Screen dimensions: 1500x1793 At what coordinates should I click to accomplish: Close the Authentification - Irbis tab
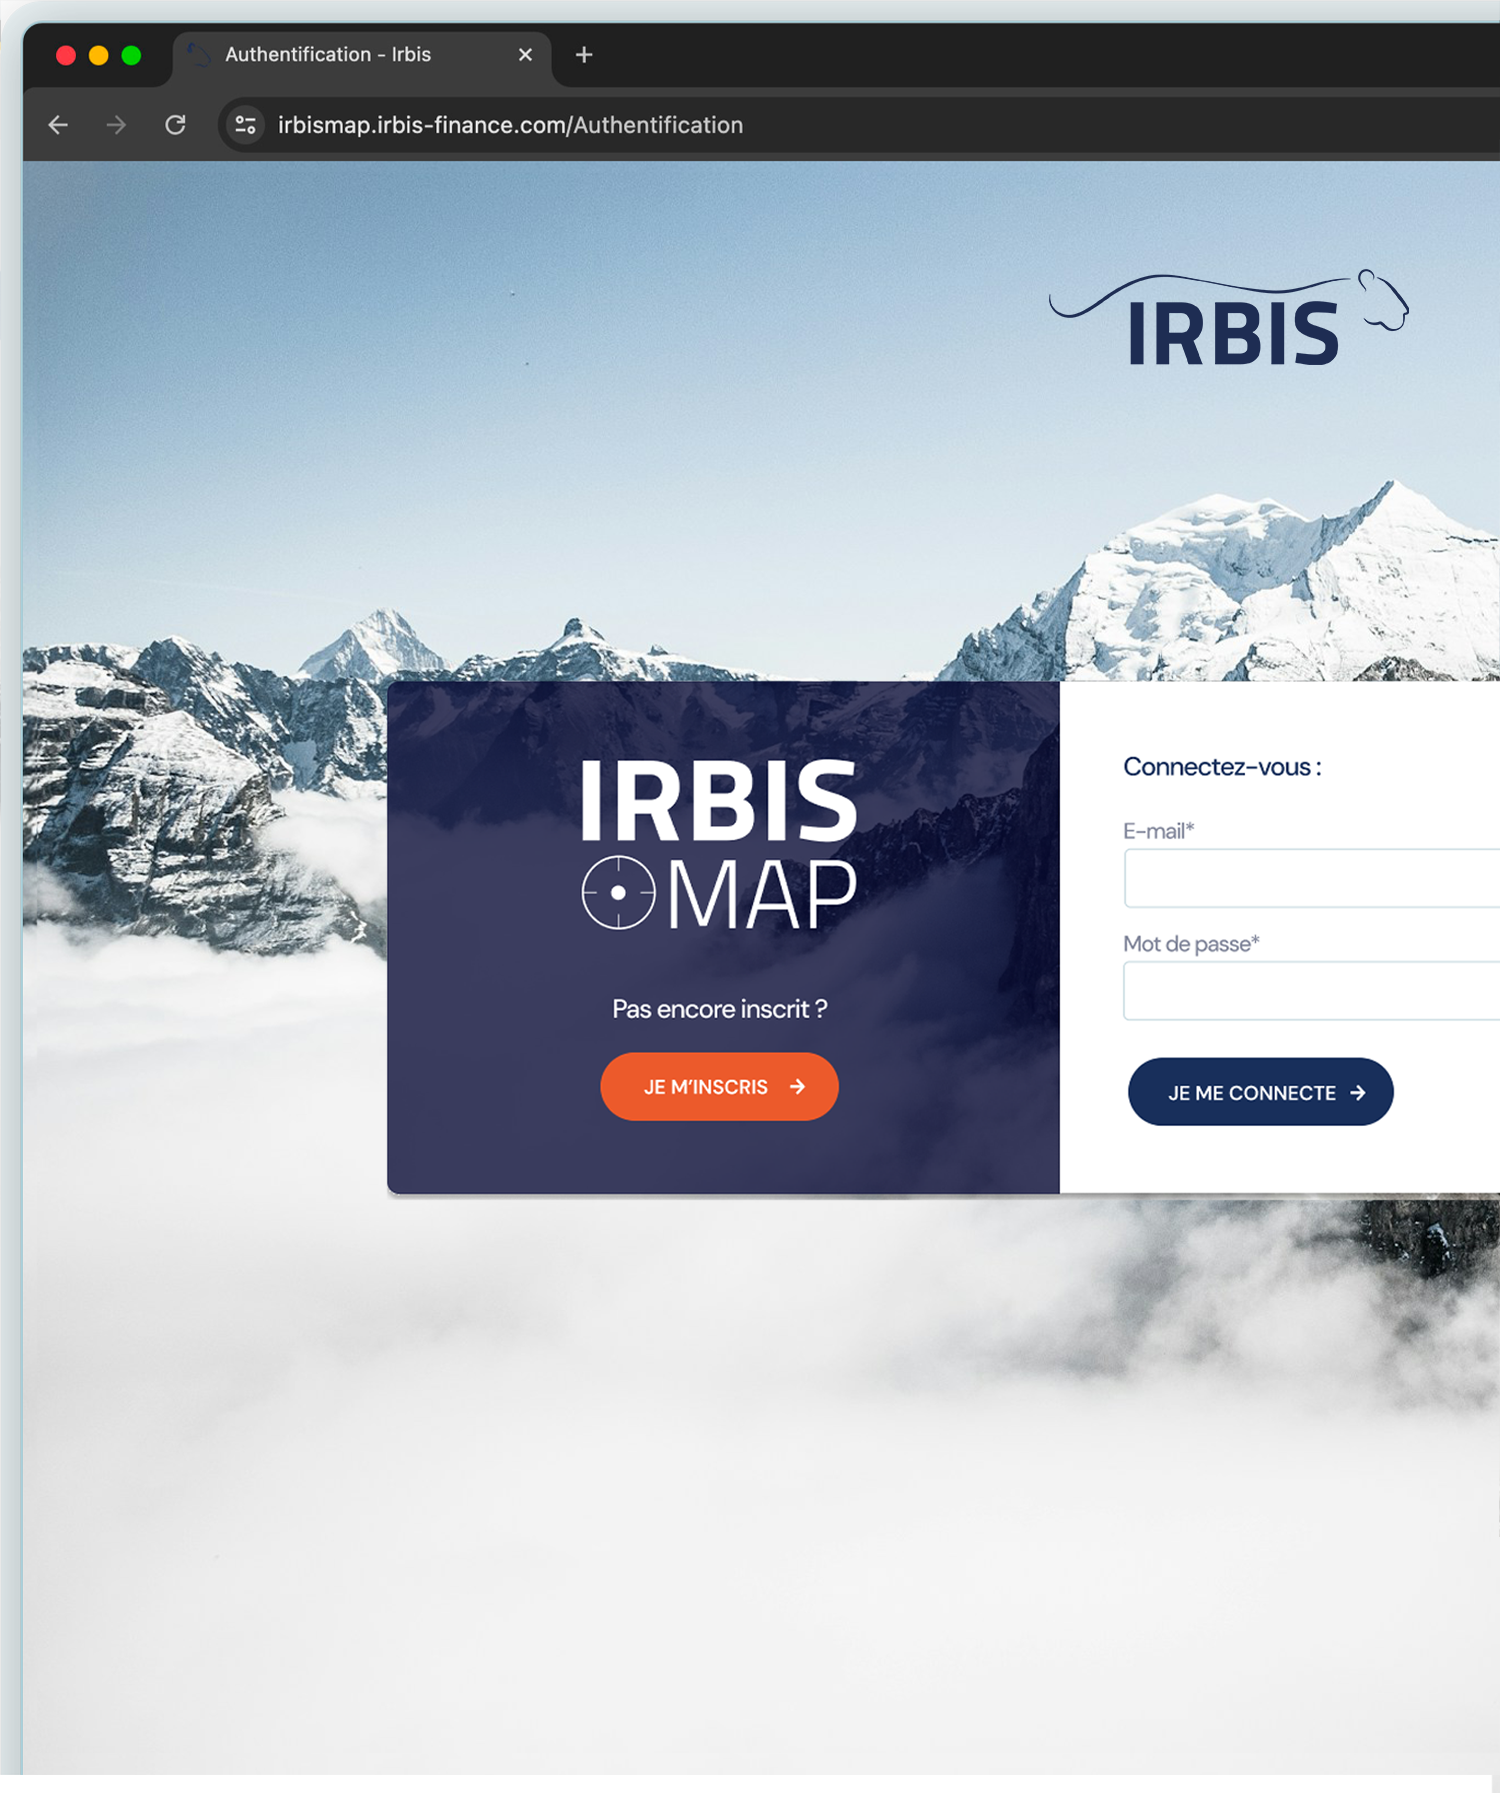point(525,55)
